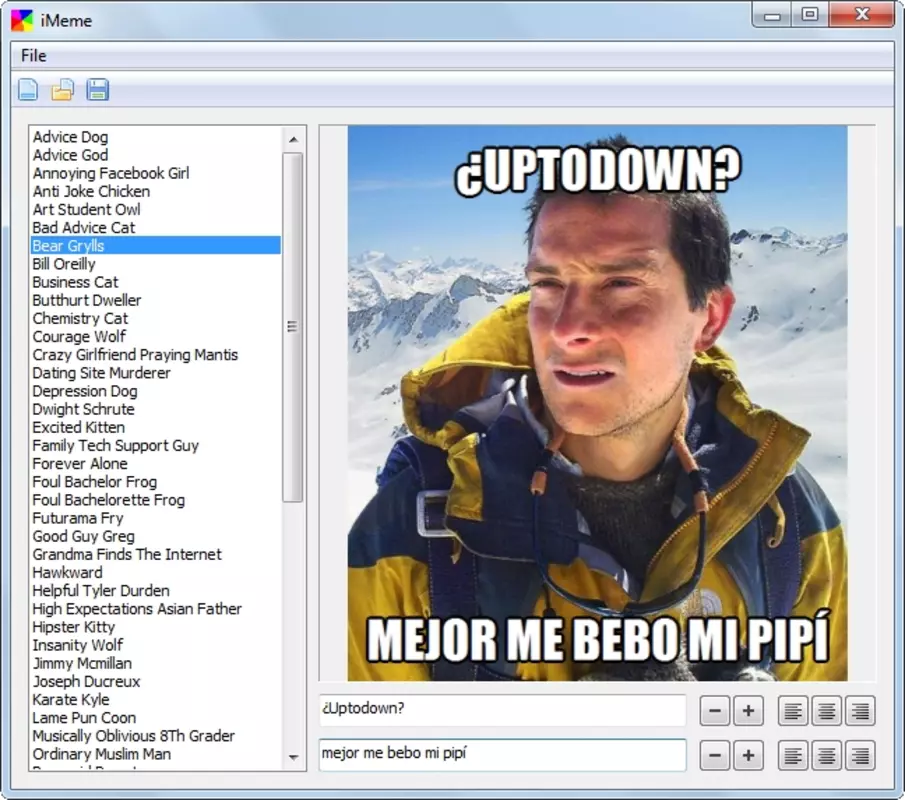The image size is (905, 800).
Task: Select Futurama Fry from meme list
Action: point(78,518)
